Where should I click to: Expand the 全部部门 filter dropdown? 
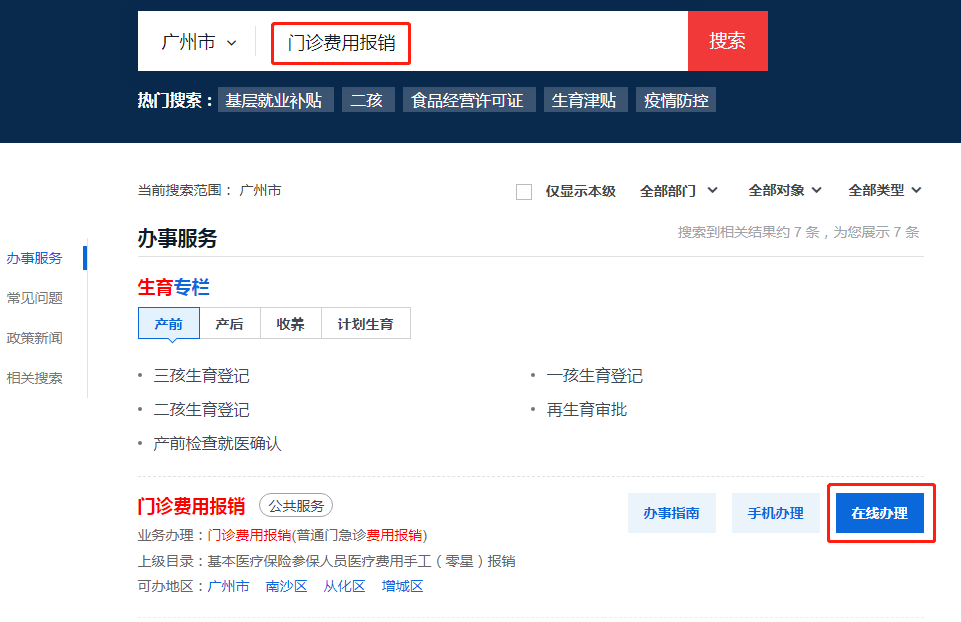tap(678, 190)
